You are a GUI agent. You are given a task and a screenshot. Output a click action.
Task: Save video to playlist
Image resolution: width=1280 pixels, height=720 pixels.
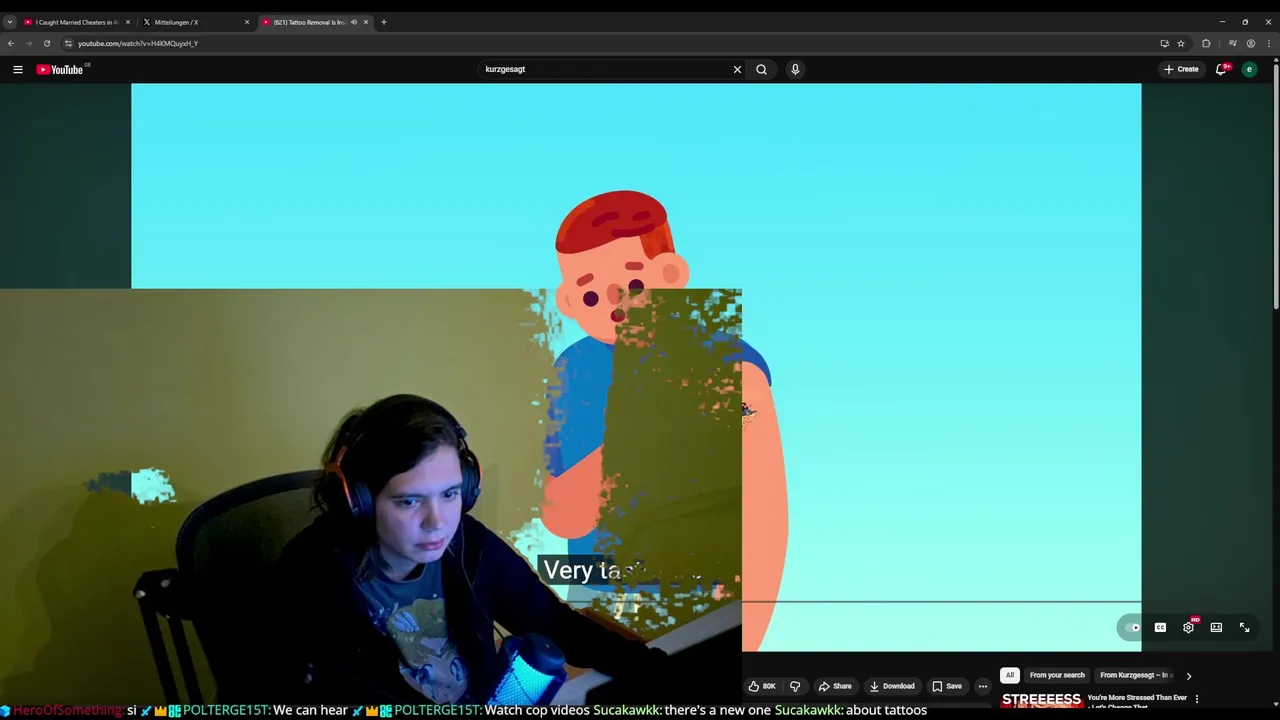[947, 686]
